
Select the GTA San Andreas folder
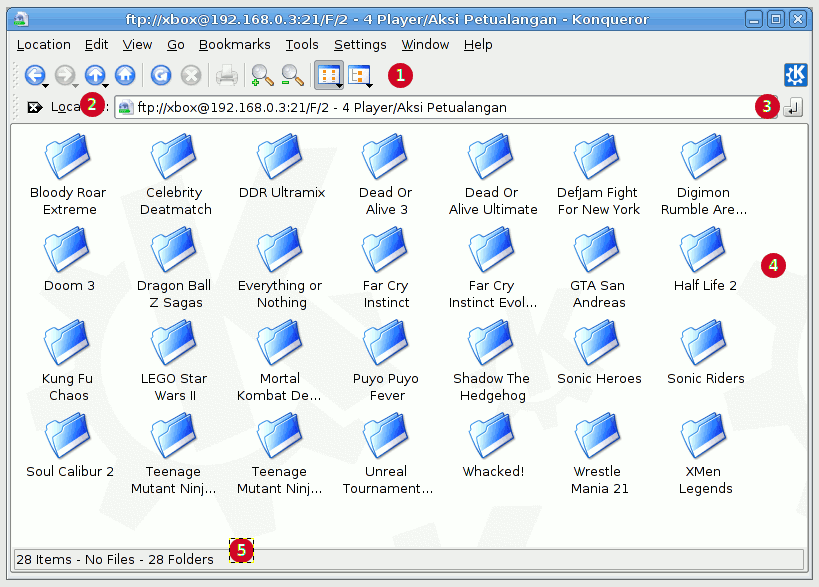pyautogui.click(x=598, y=268)
